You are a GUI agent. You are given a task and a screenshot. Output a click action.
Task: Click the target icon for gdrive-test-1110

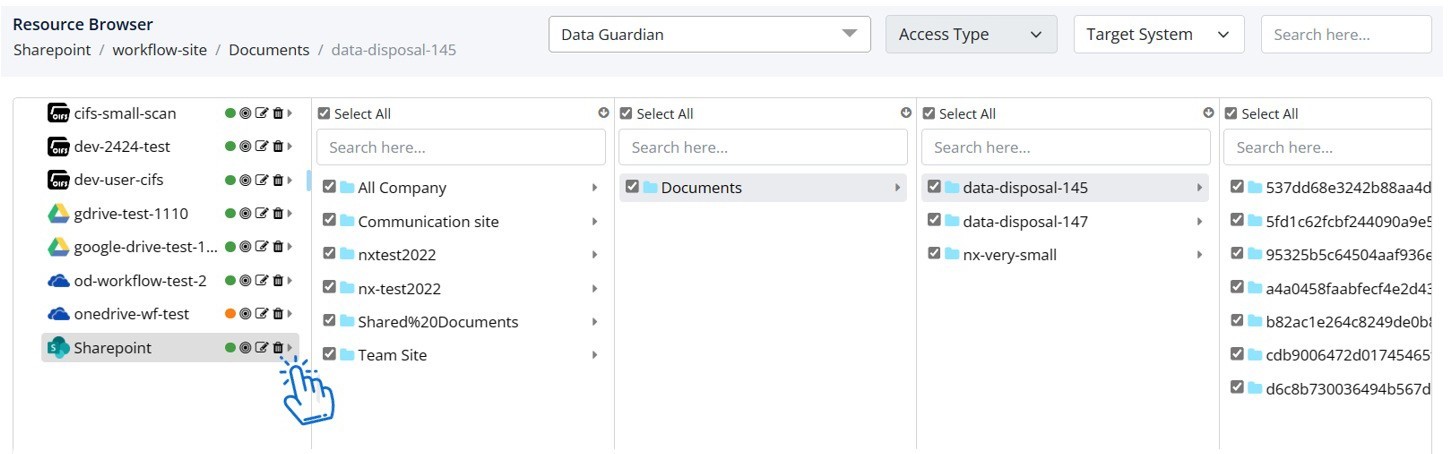click(x=246, y=214)
